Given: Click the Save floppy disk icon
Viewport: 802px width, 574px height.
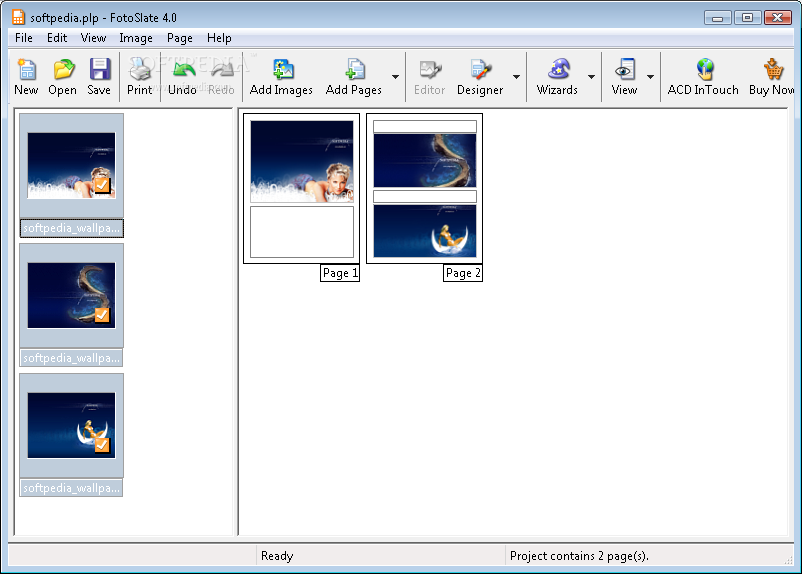Looking at the screenshot, I should [x=99, y=69].
